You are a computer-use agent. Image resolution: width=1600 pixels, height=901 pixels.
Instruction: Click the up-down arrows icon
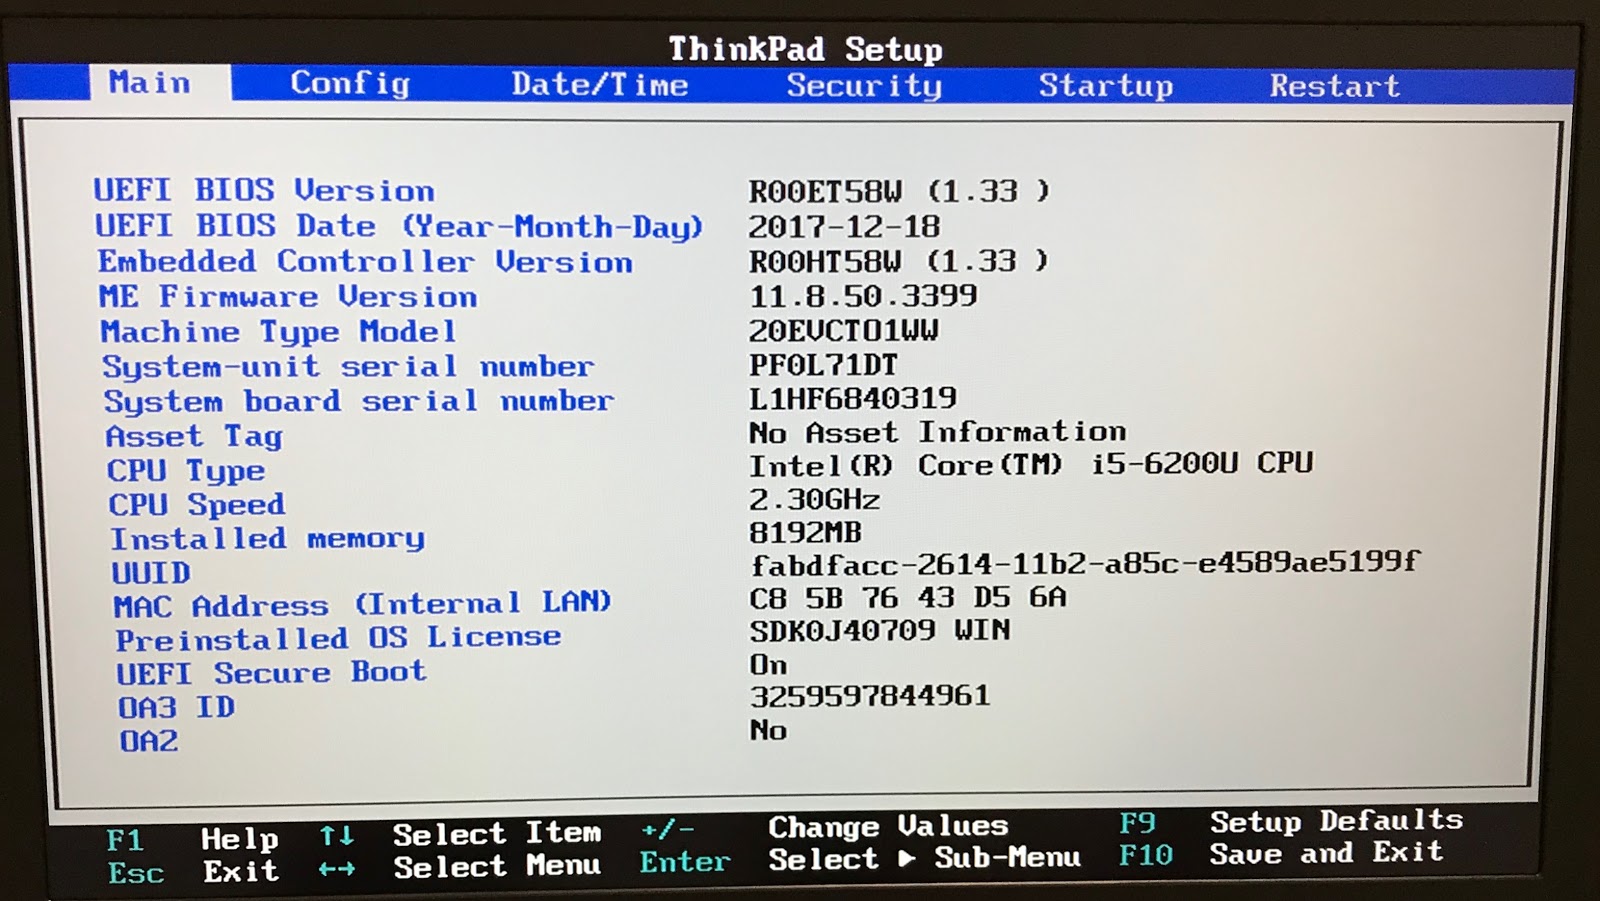click(337, 836)
